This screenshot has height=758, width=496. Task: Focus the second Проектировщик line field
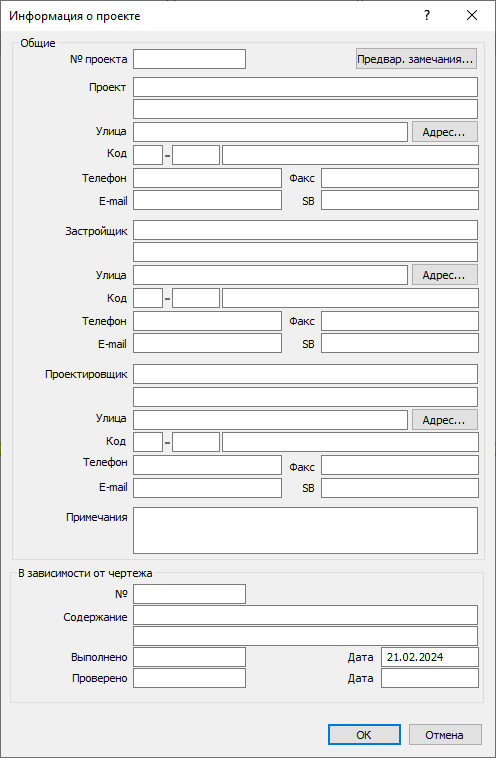pos(306,397)
